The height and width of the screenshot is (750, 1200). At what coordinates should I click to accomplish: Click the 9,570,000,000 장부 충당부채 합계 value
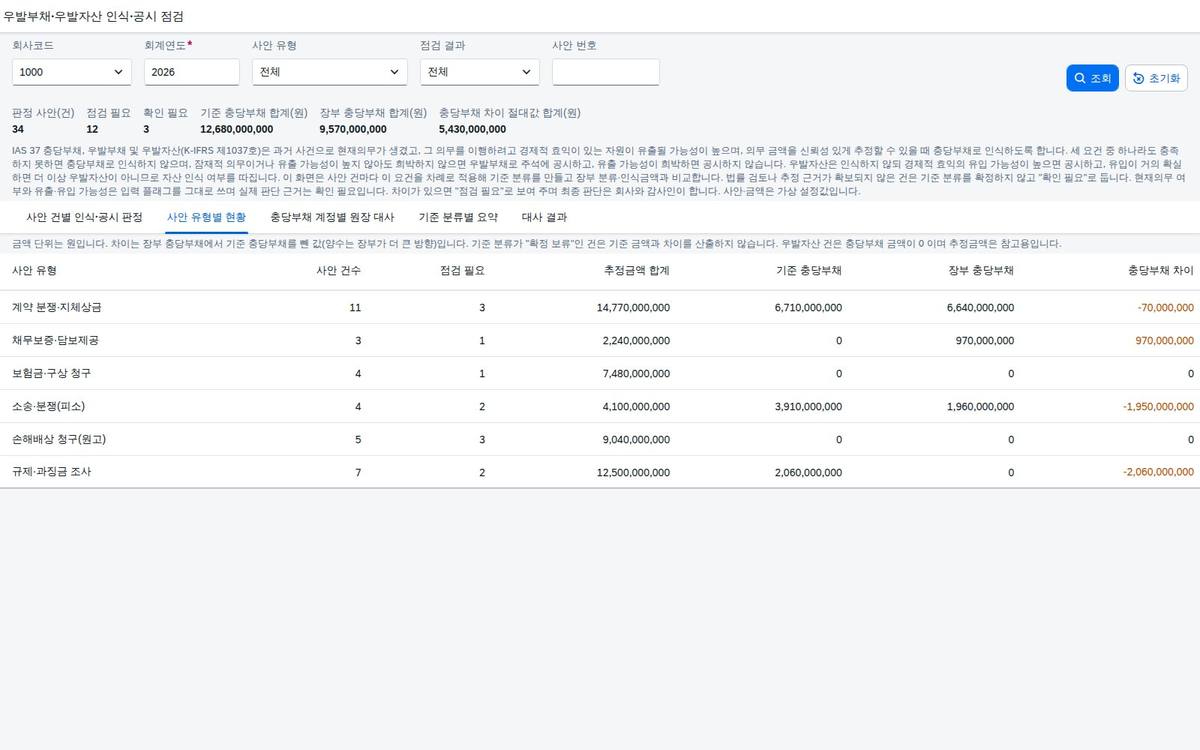[x=353, y=129]
